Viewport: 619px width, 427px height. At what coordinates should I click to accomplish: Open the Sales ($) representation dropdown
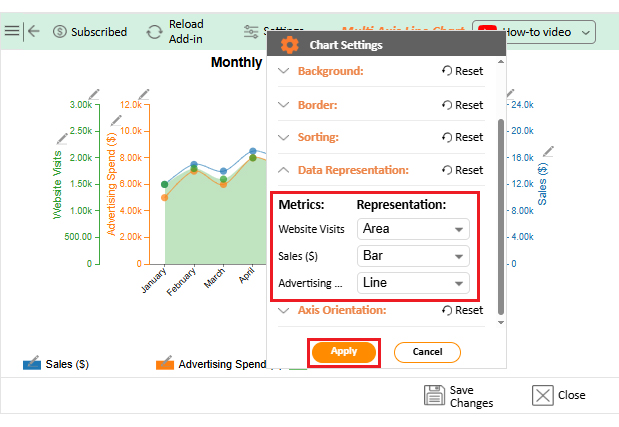[x=413, y=256]
